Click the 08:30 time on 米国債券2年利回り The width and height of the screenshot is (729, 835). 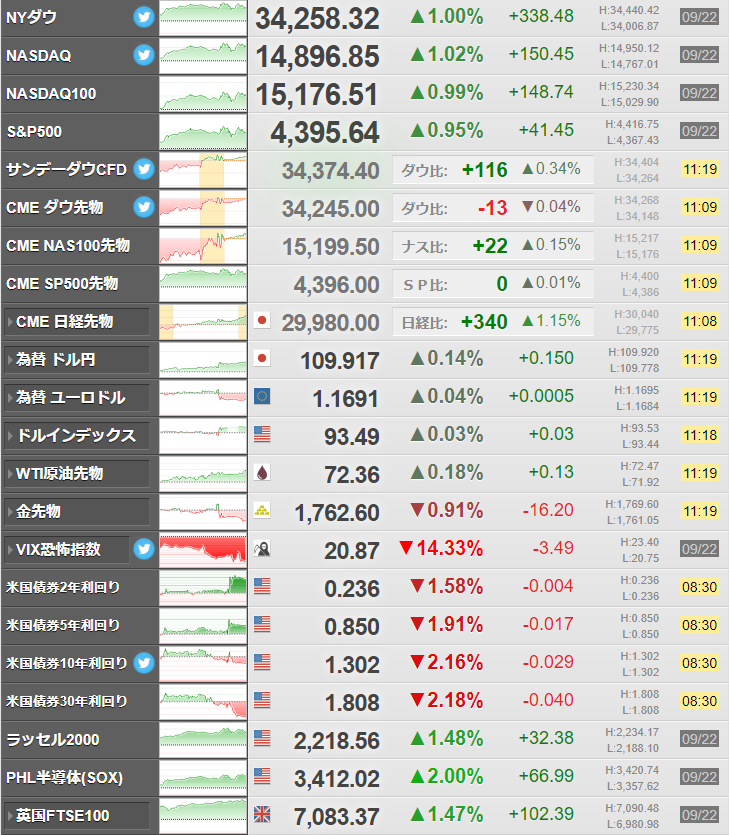[700, 587]
